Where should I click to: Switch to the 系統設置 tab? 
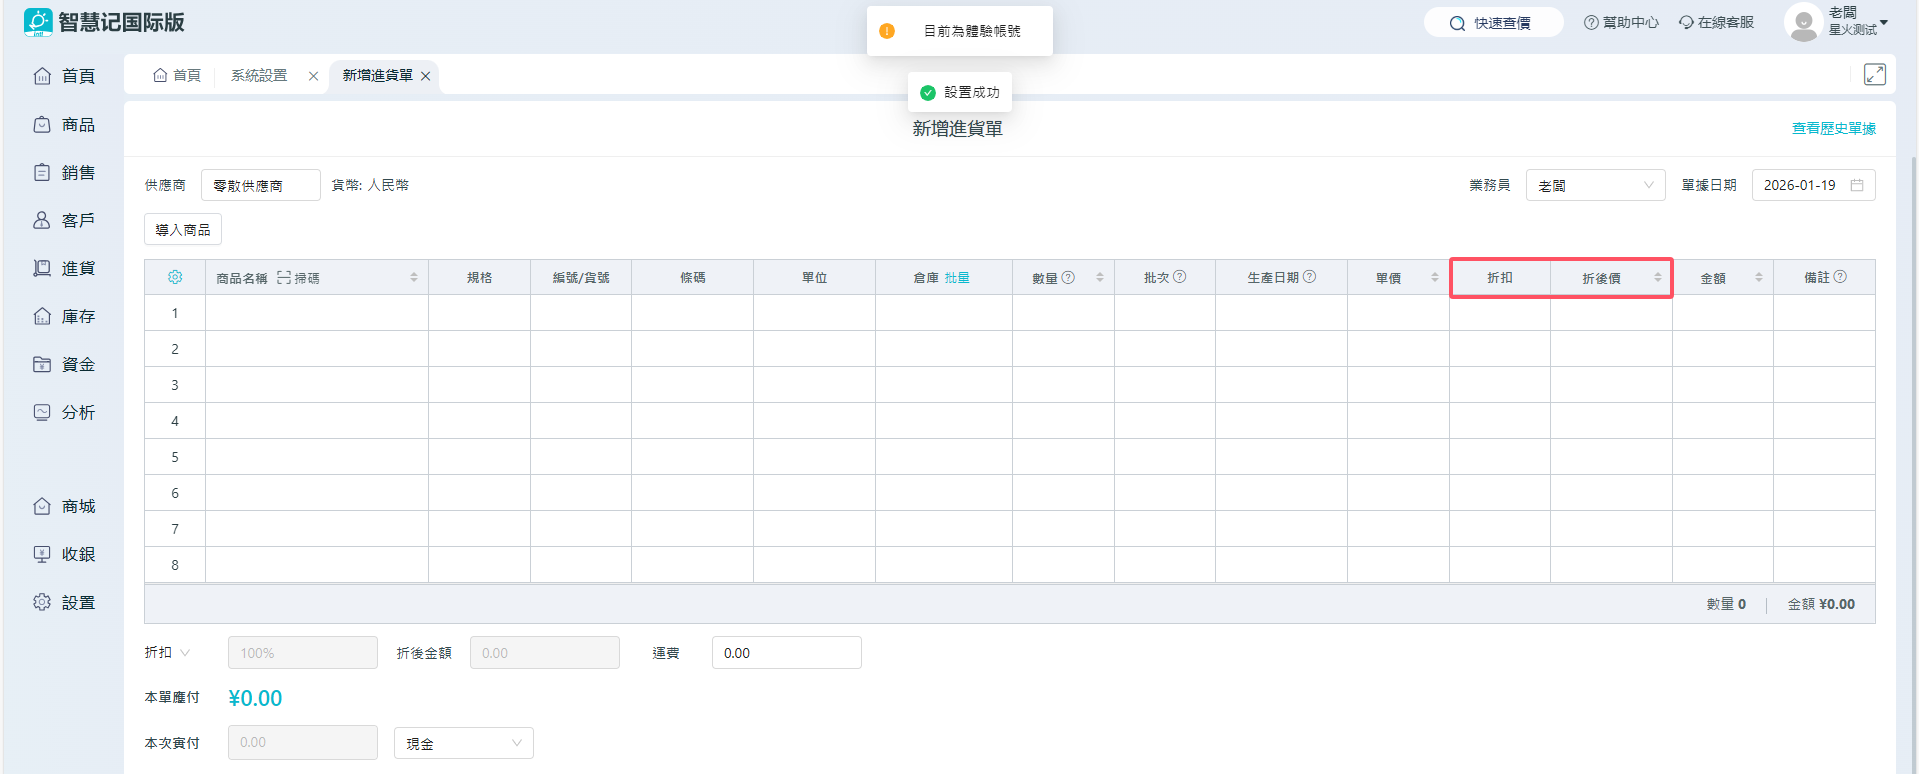tap(259, 76)
